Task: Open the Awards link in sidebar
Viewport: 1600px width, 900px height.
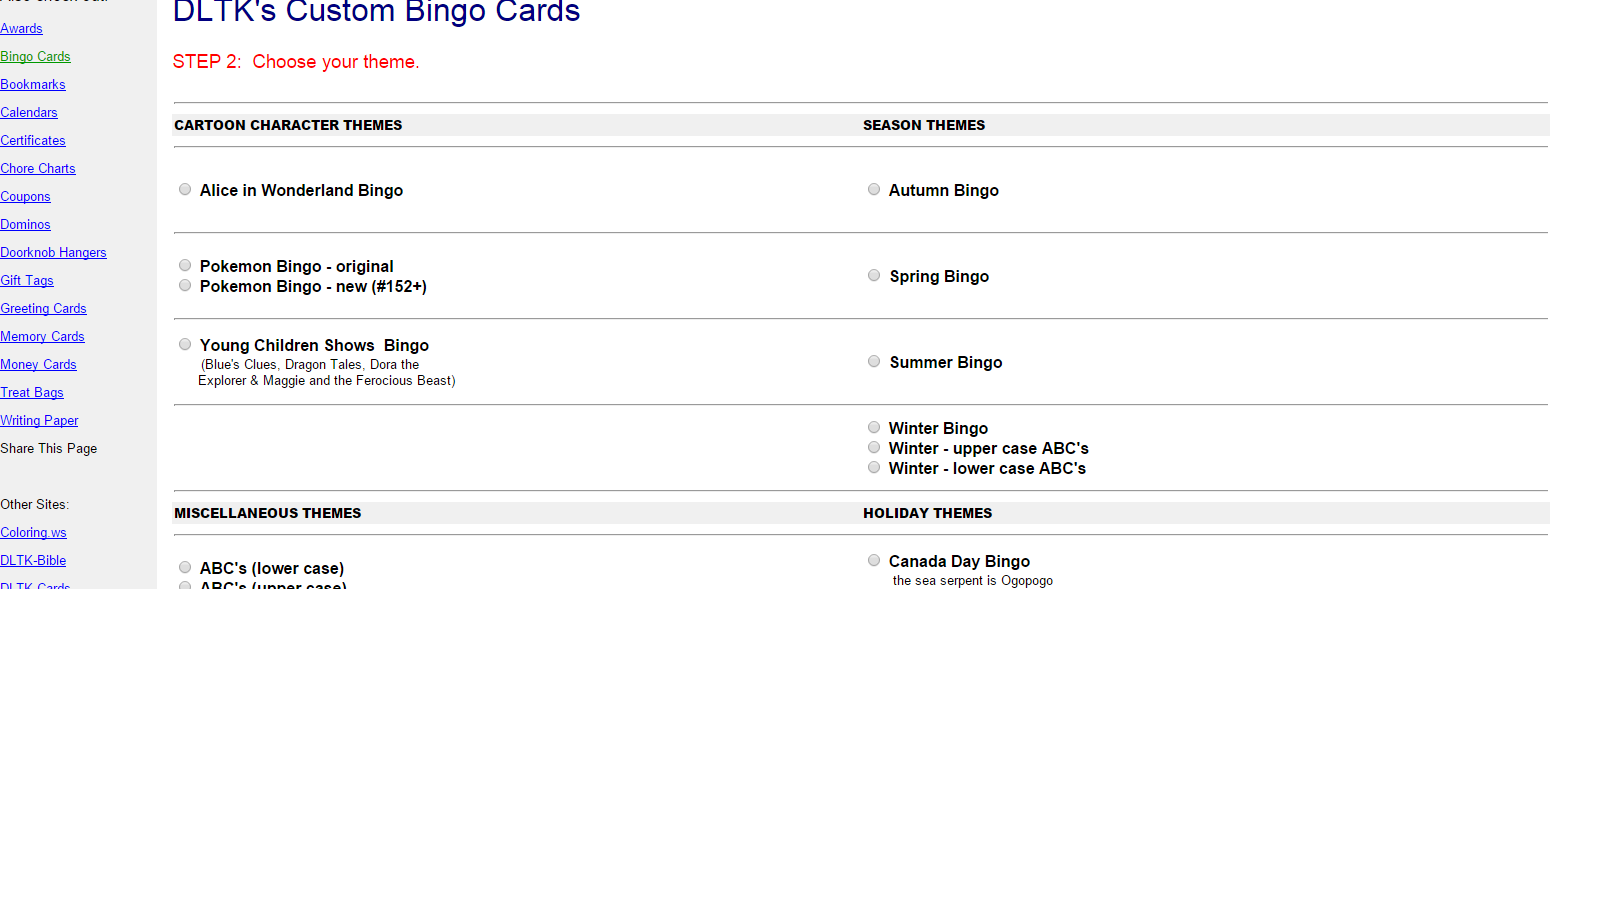Action: pos(21,29)
